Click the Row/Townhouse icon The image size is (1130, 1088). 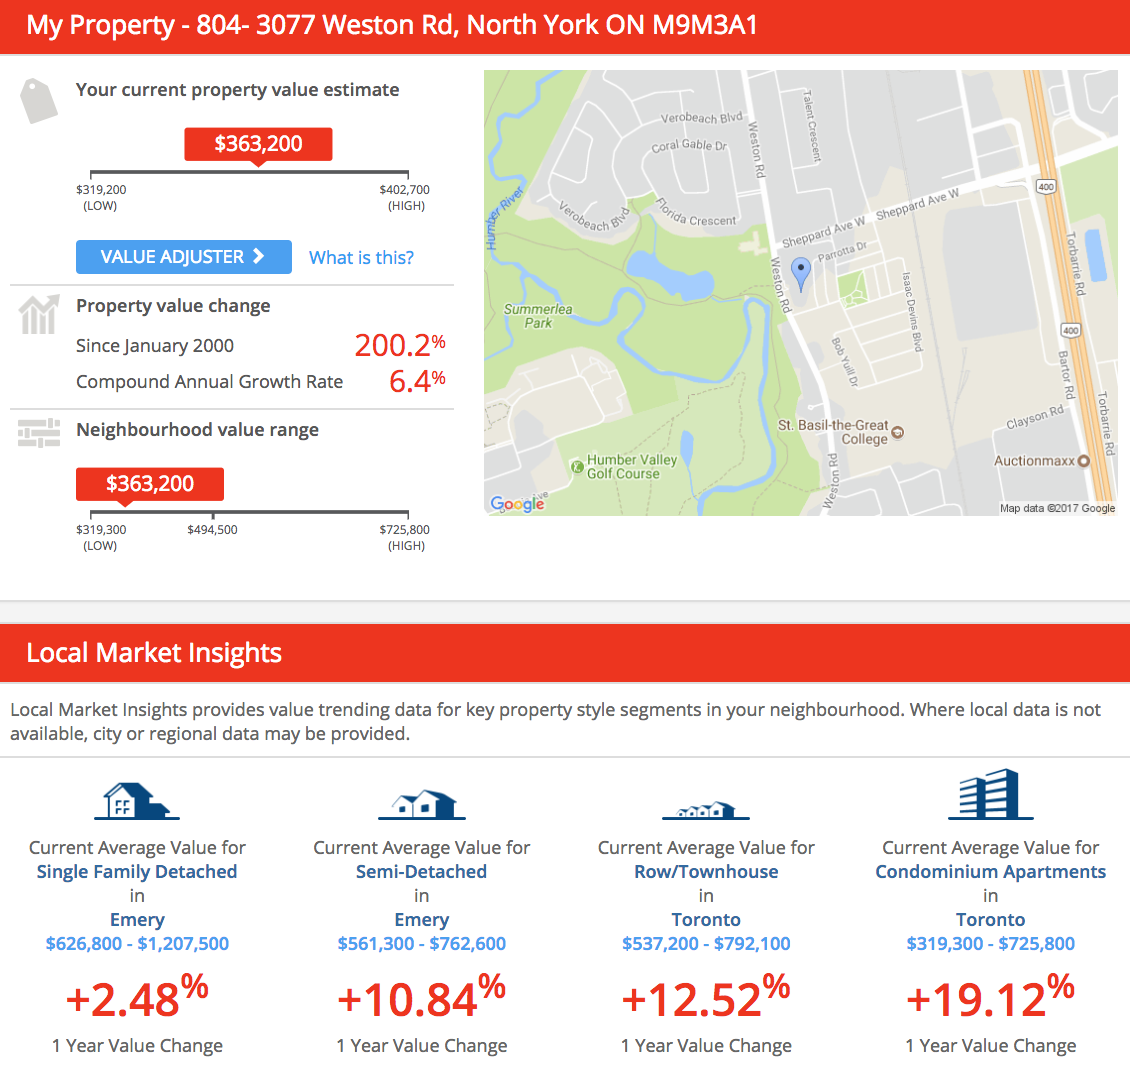coord(705,809)
